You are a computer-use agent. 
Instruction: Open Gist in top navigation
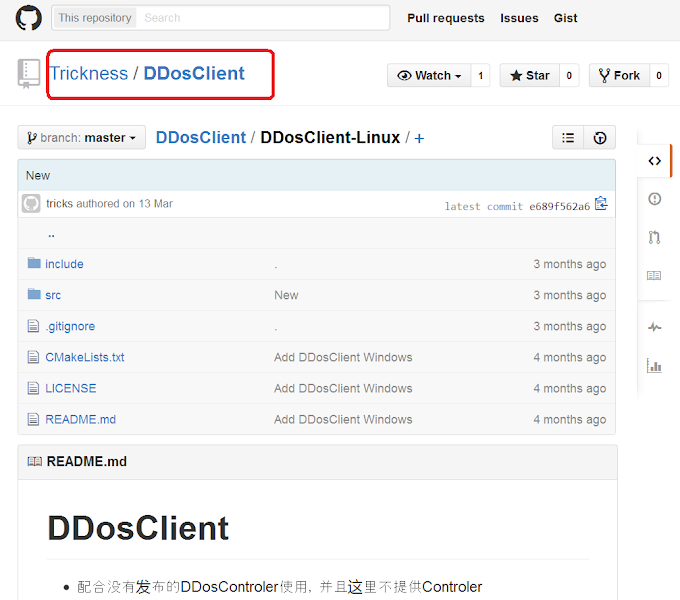(x=566, y=18)
